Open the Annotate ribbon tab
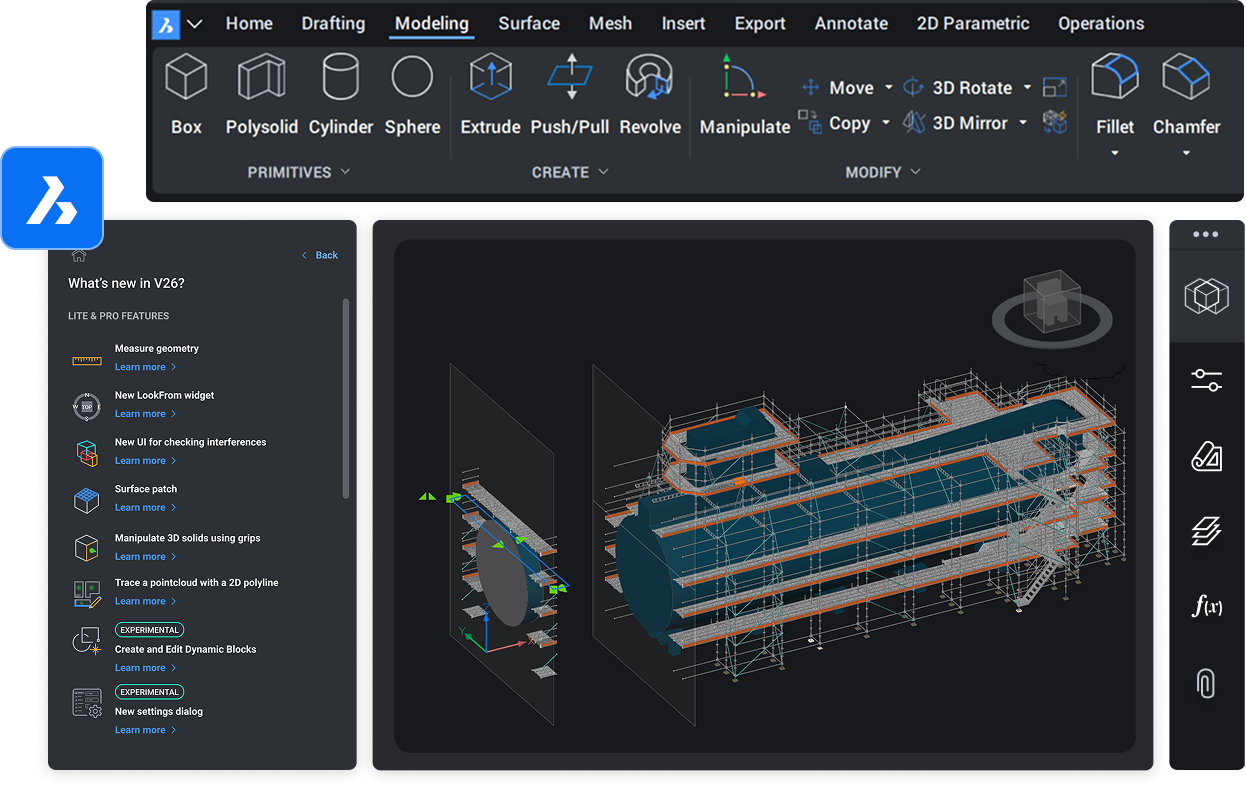 [x=851, y=23]
